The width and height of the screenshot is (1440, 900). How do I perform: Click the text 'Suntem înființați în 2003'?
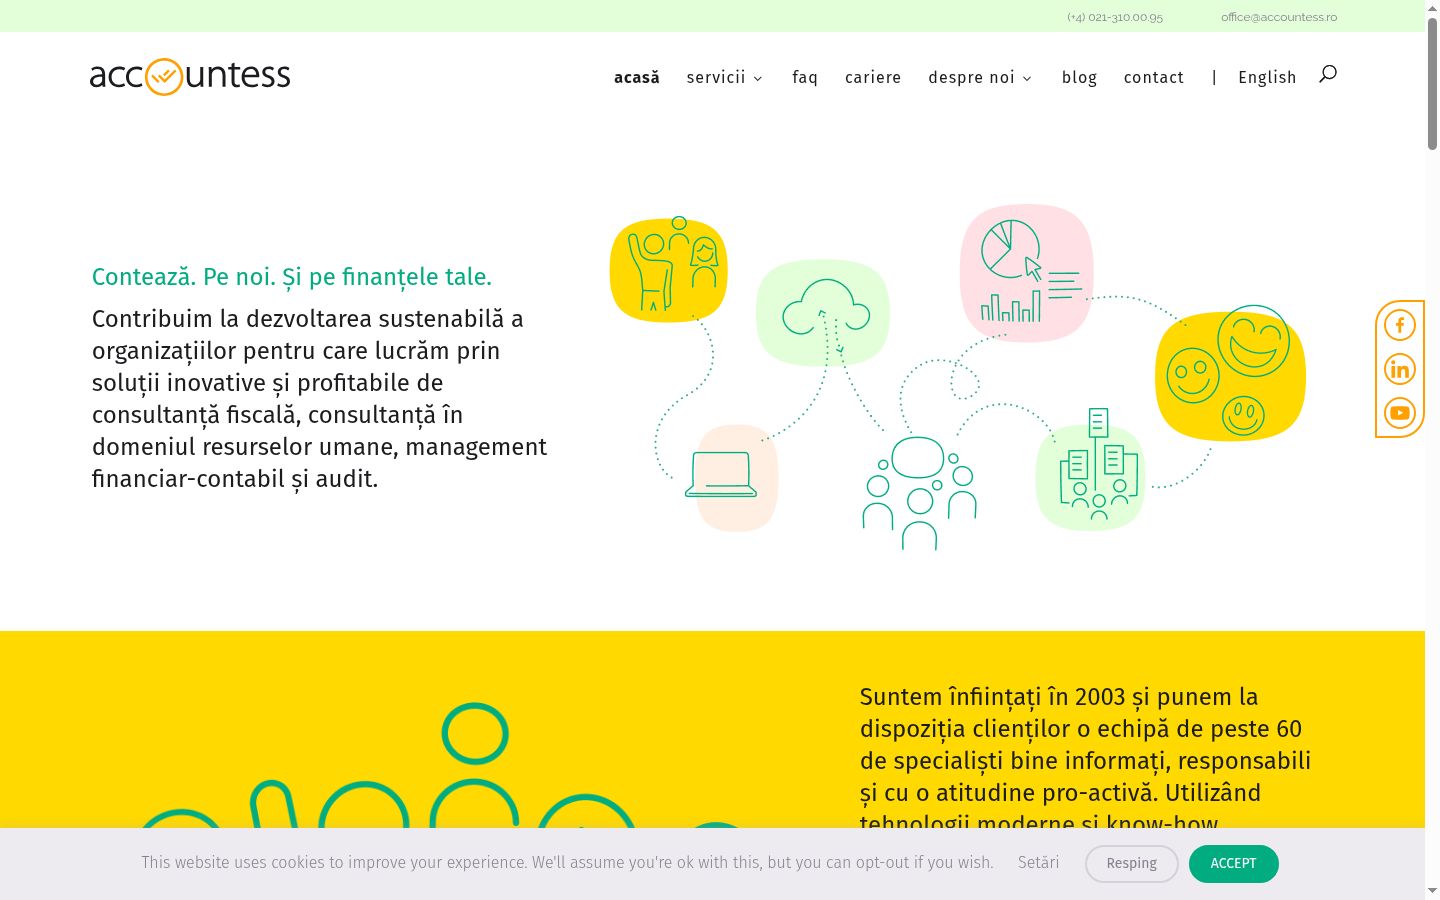click(x=992, y=697)
